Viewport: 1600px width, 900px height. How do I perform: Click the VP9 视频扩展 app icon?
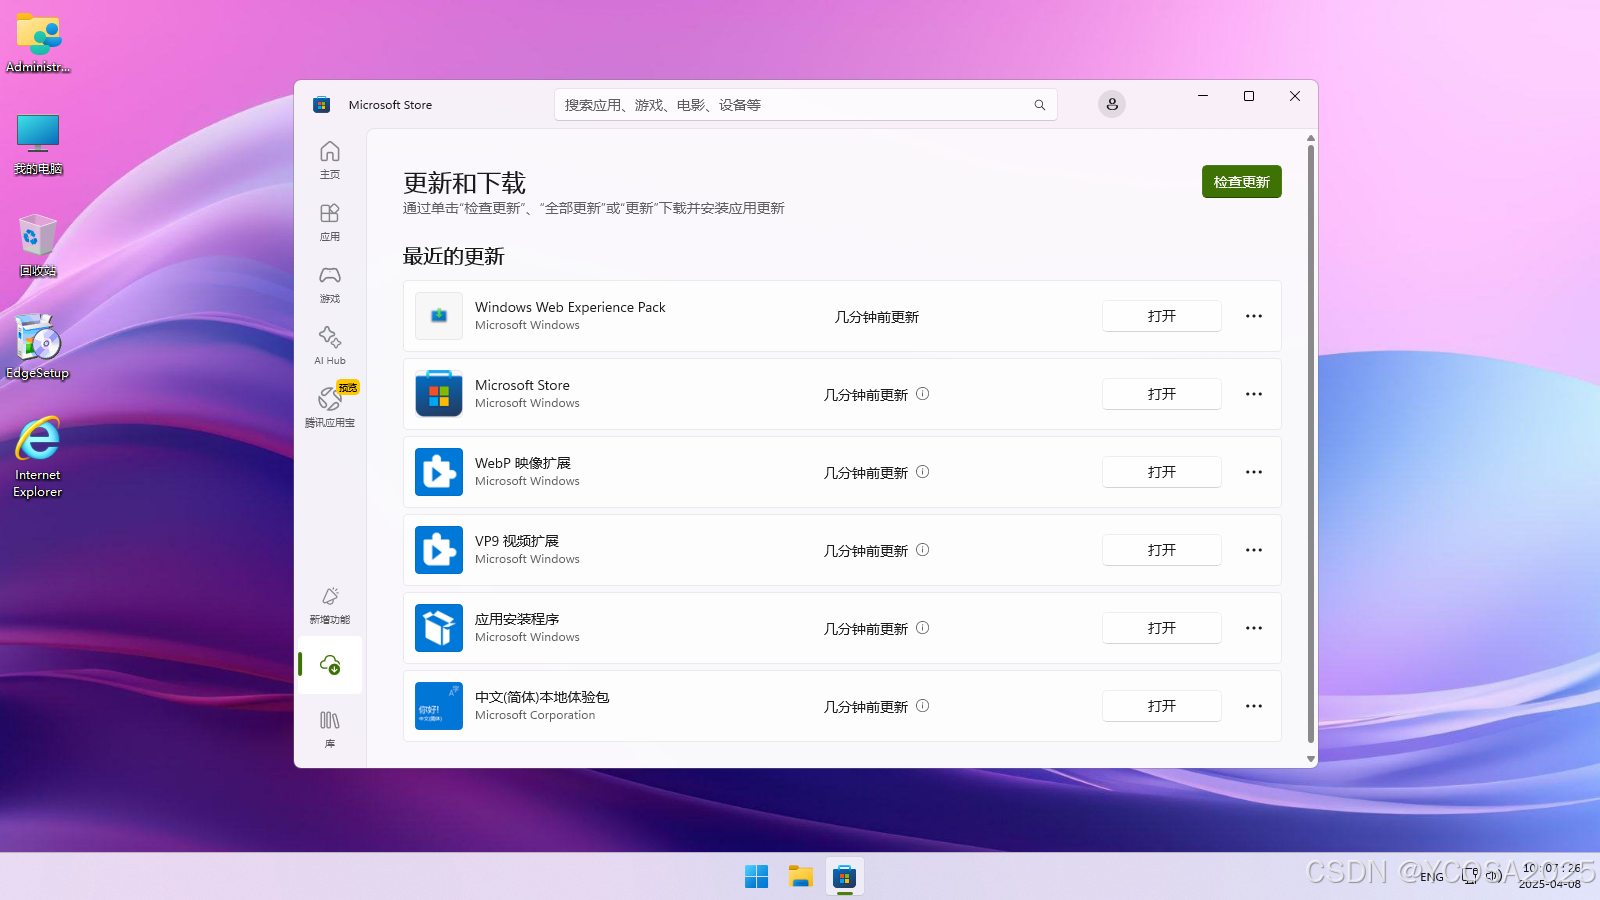tap(439, 550)
